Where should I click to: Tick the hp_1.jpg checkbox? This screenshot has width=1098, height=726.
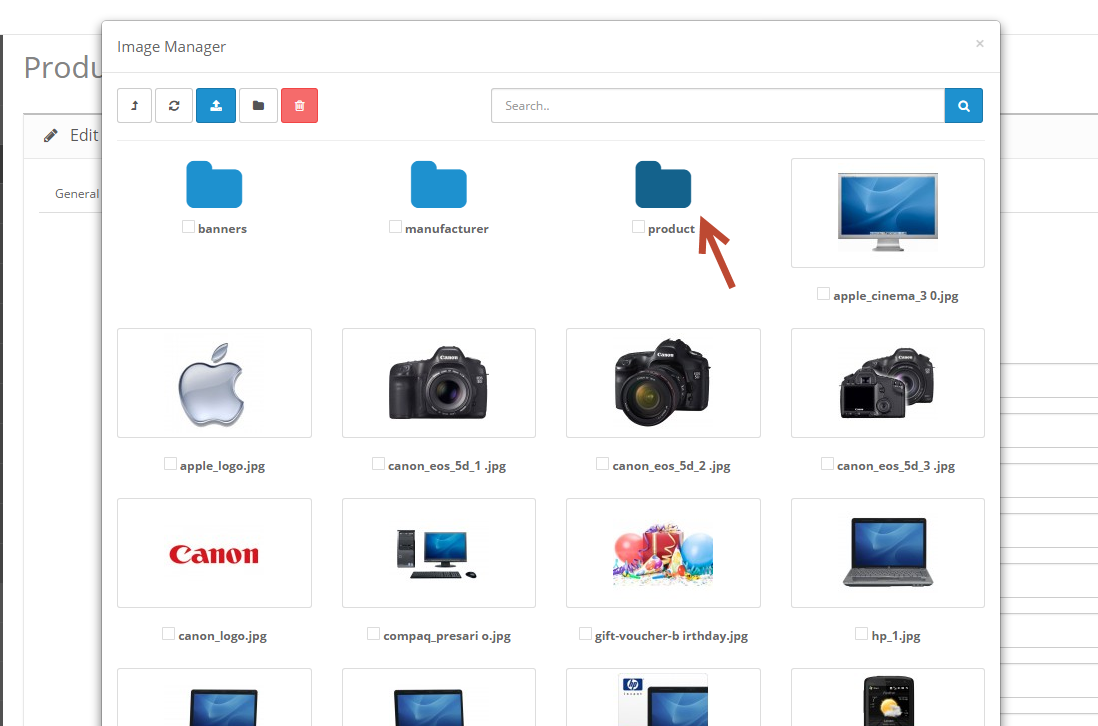[x=861, y=634]
